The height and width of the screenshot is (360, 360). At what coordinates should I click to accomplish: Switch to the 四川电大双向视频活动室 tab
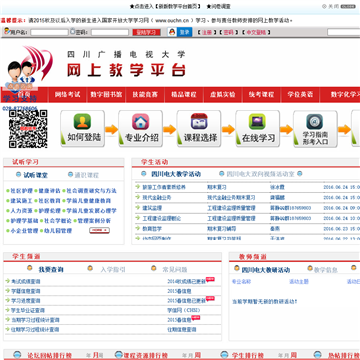coord(261,174)
